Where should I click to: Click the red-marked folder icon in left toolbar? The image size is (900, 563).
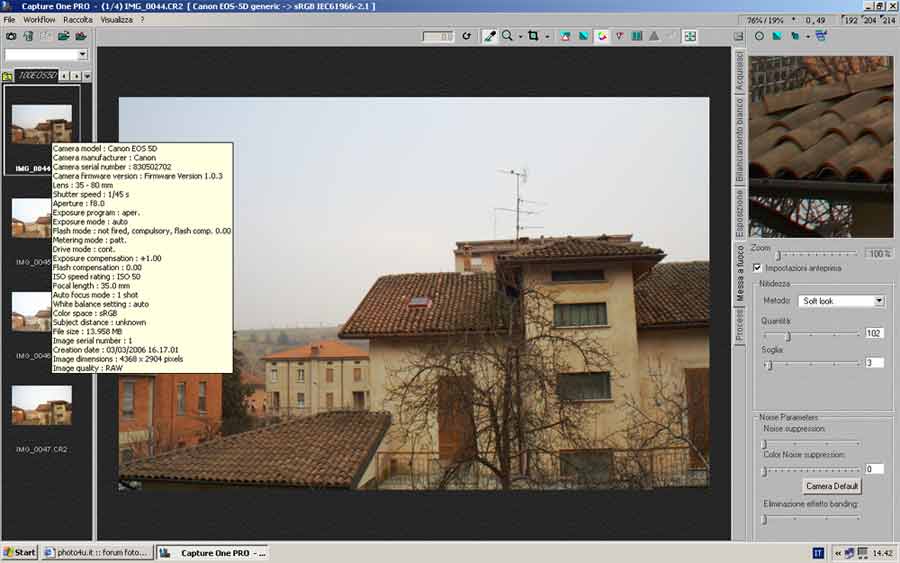click(x=81, y=36)
